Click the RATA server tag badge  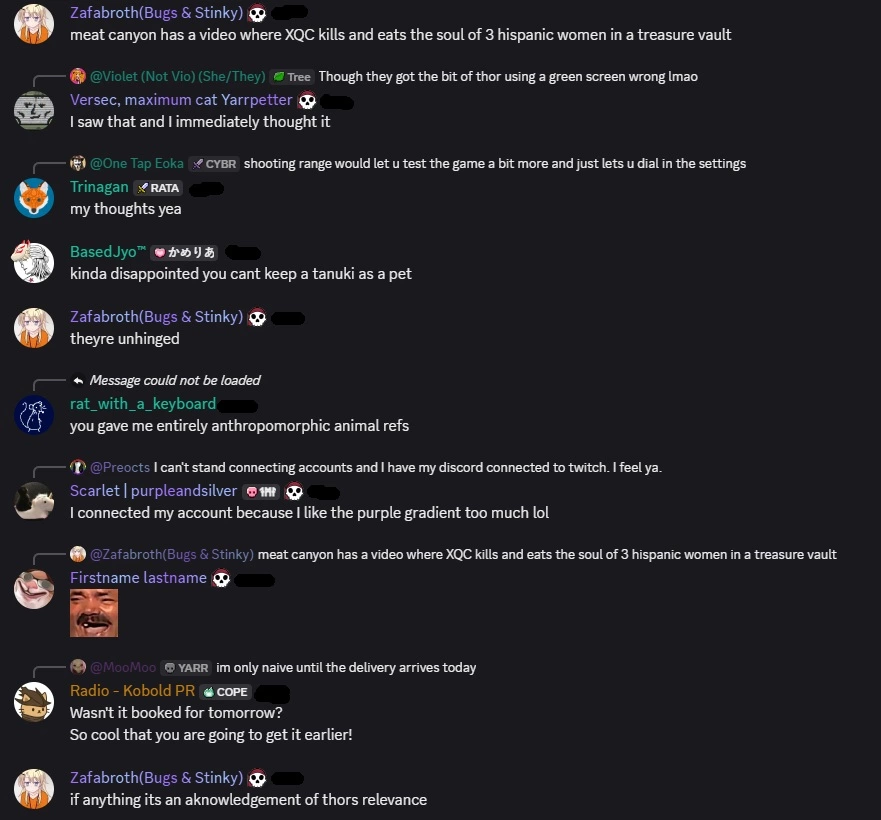click(158, 188)
